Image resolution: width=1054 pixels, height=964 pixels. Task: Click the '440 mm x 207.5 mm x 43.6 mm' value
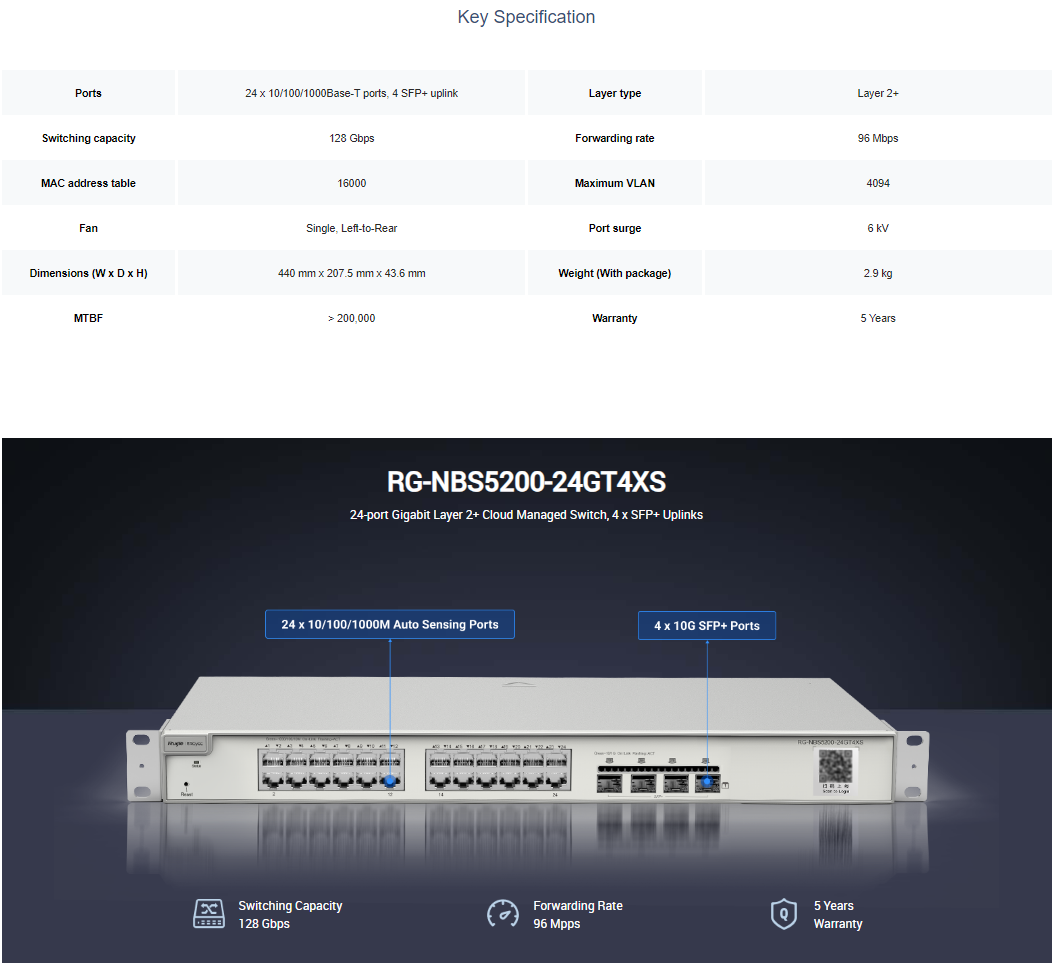(352, 274)
